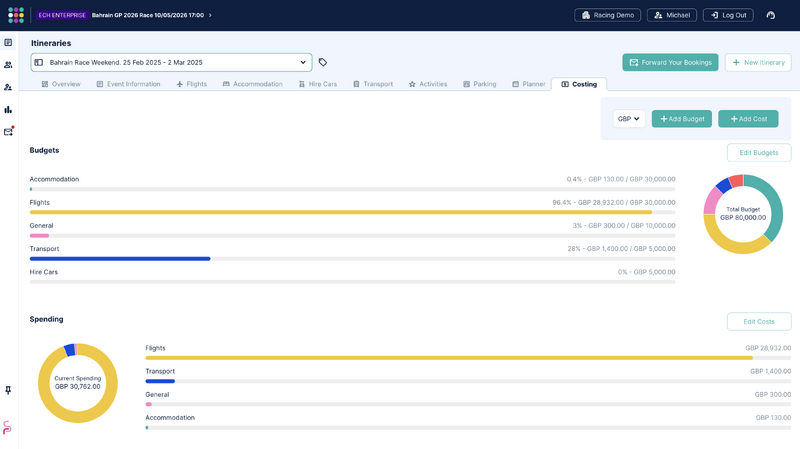Open the Michael user profile button
Screen dimensions: 800x449
(x=672, y=15)
